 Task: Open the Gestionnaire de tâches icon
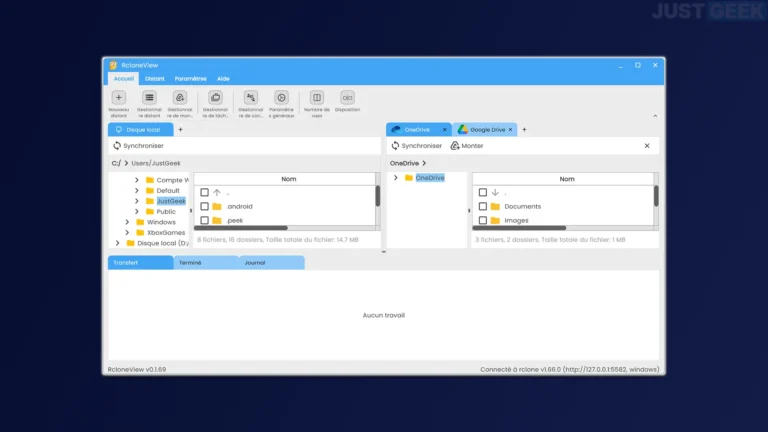pos(215,97)
